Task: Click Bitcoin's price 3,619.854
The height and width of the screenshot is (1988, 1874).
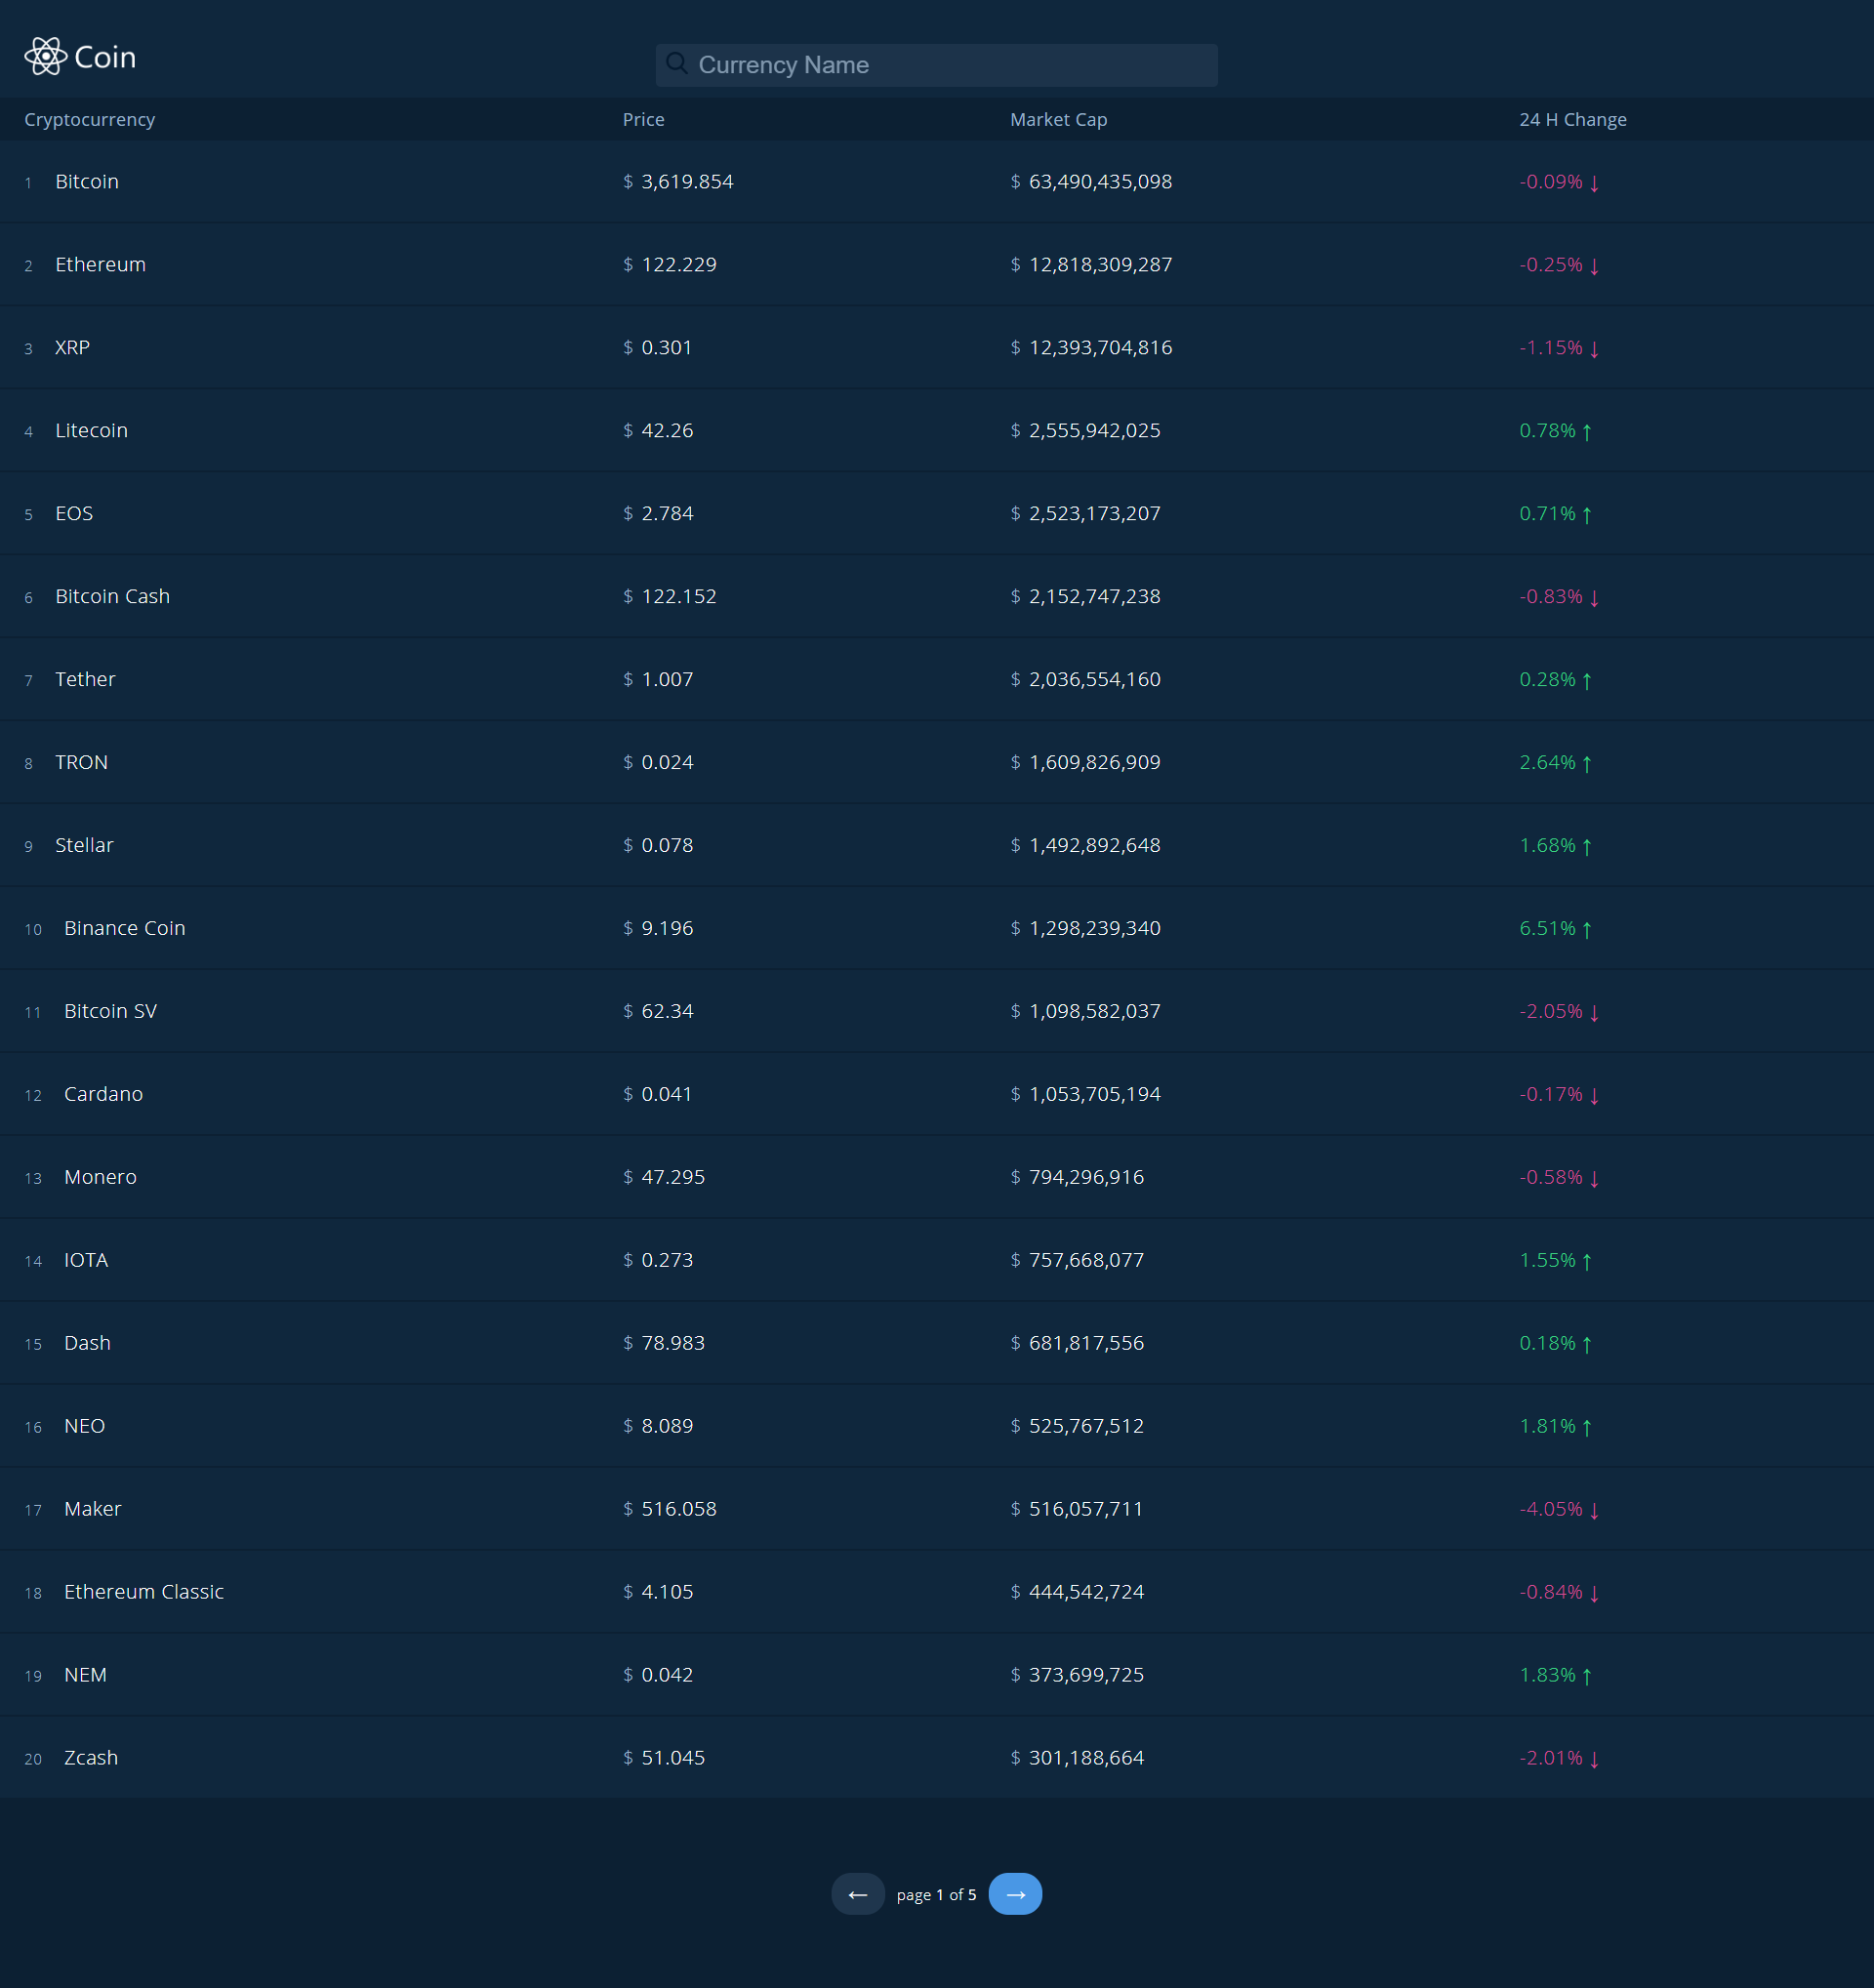Action: (x=687, y=181)
